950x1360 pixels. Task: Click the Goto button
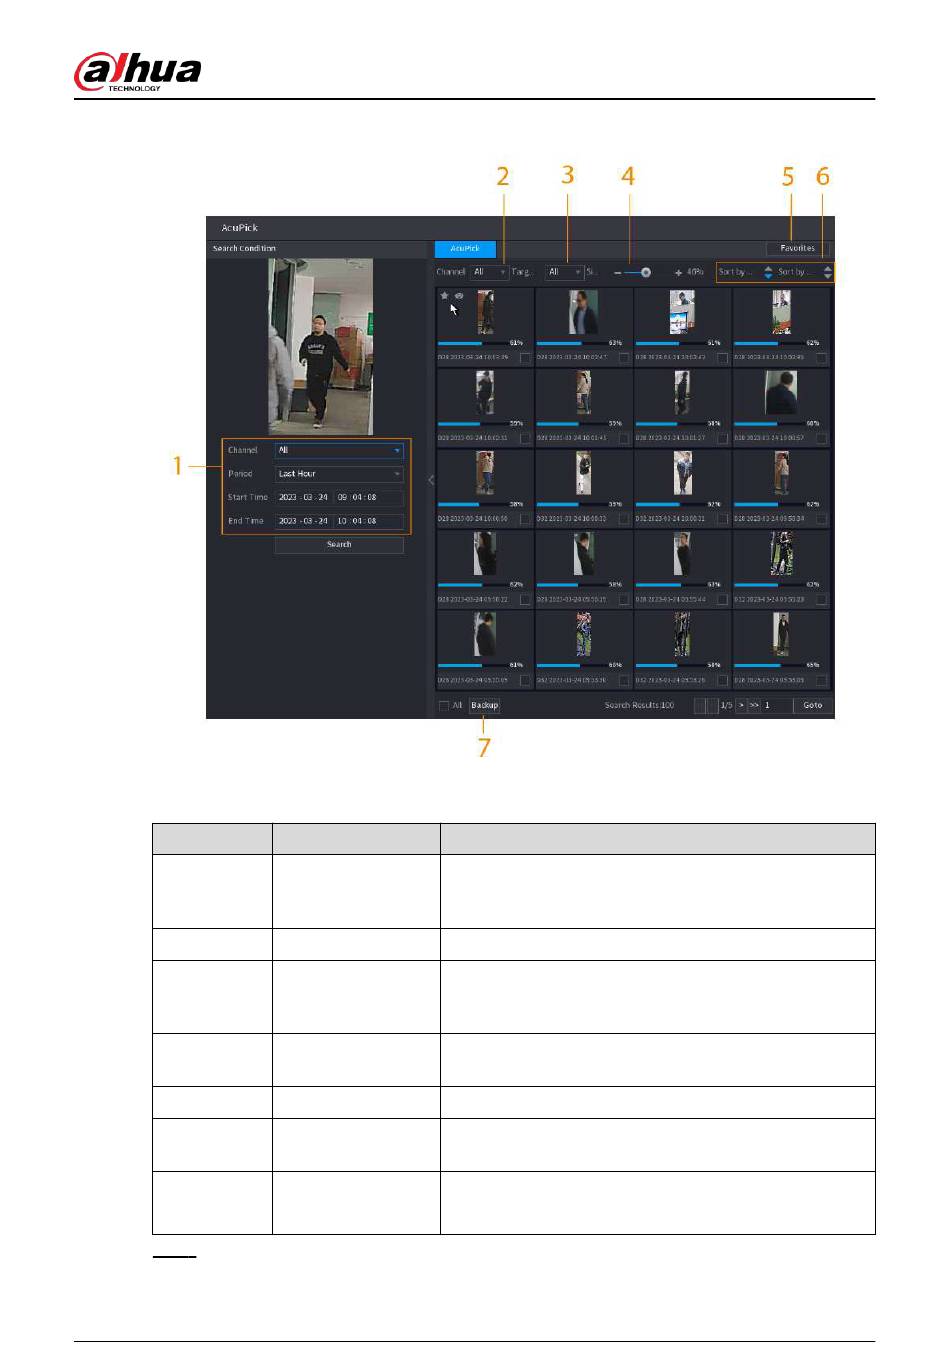(813, 705)
